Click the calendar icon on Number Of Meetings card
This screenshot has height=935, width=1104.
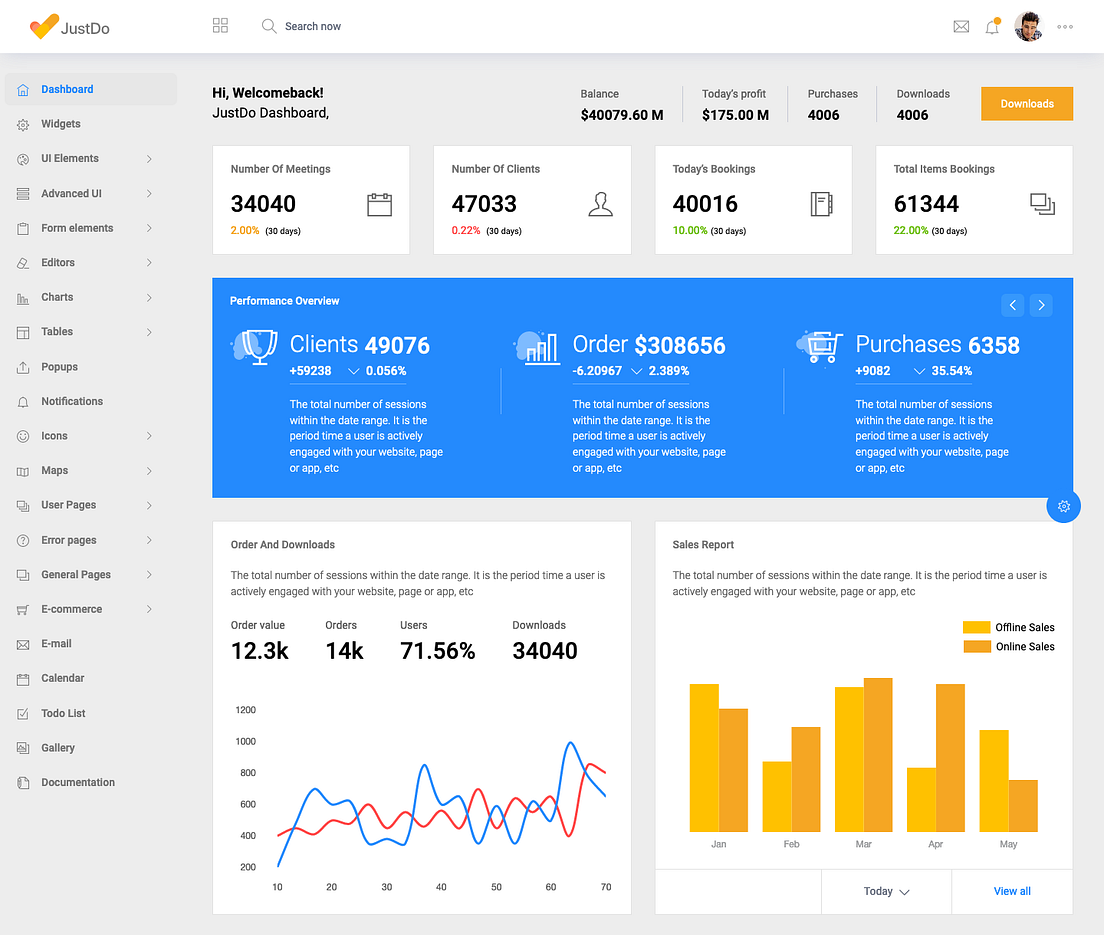point(379,204)
